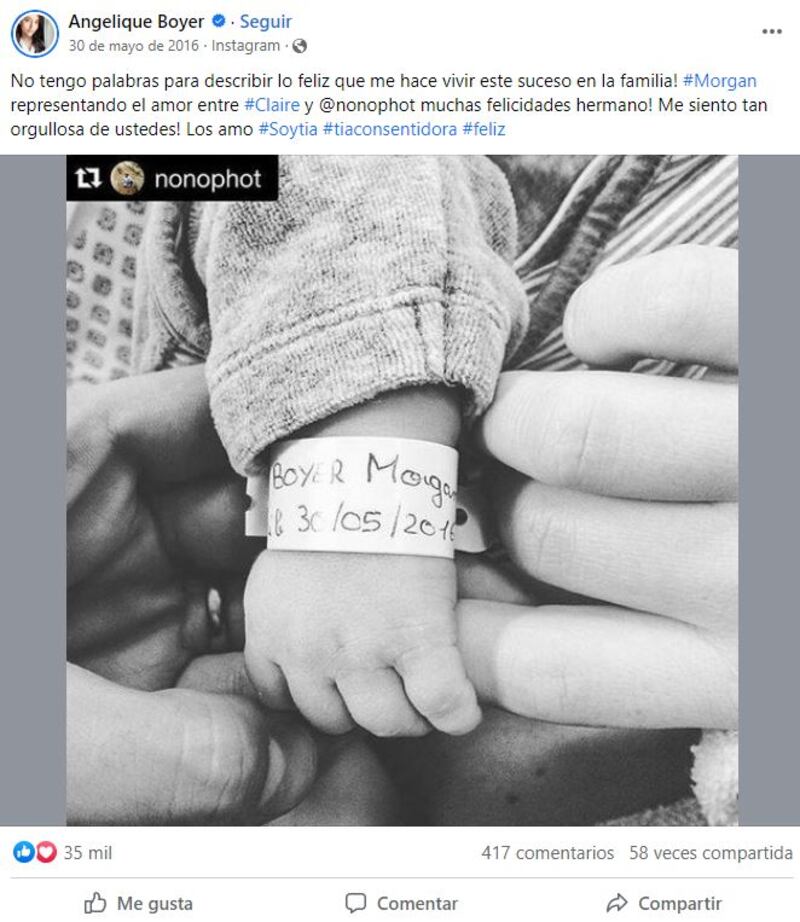Click the blue like reaction icon

pos(24,851)
